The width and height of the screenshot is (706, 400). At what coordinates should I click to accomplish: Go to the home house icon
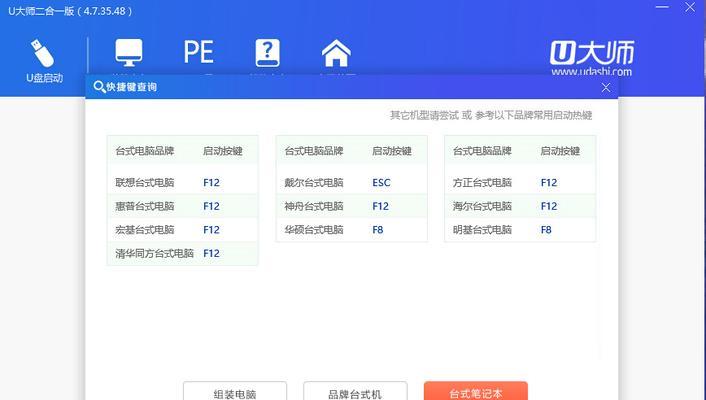336,53
